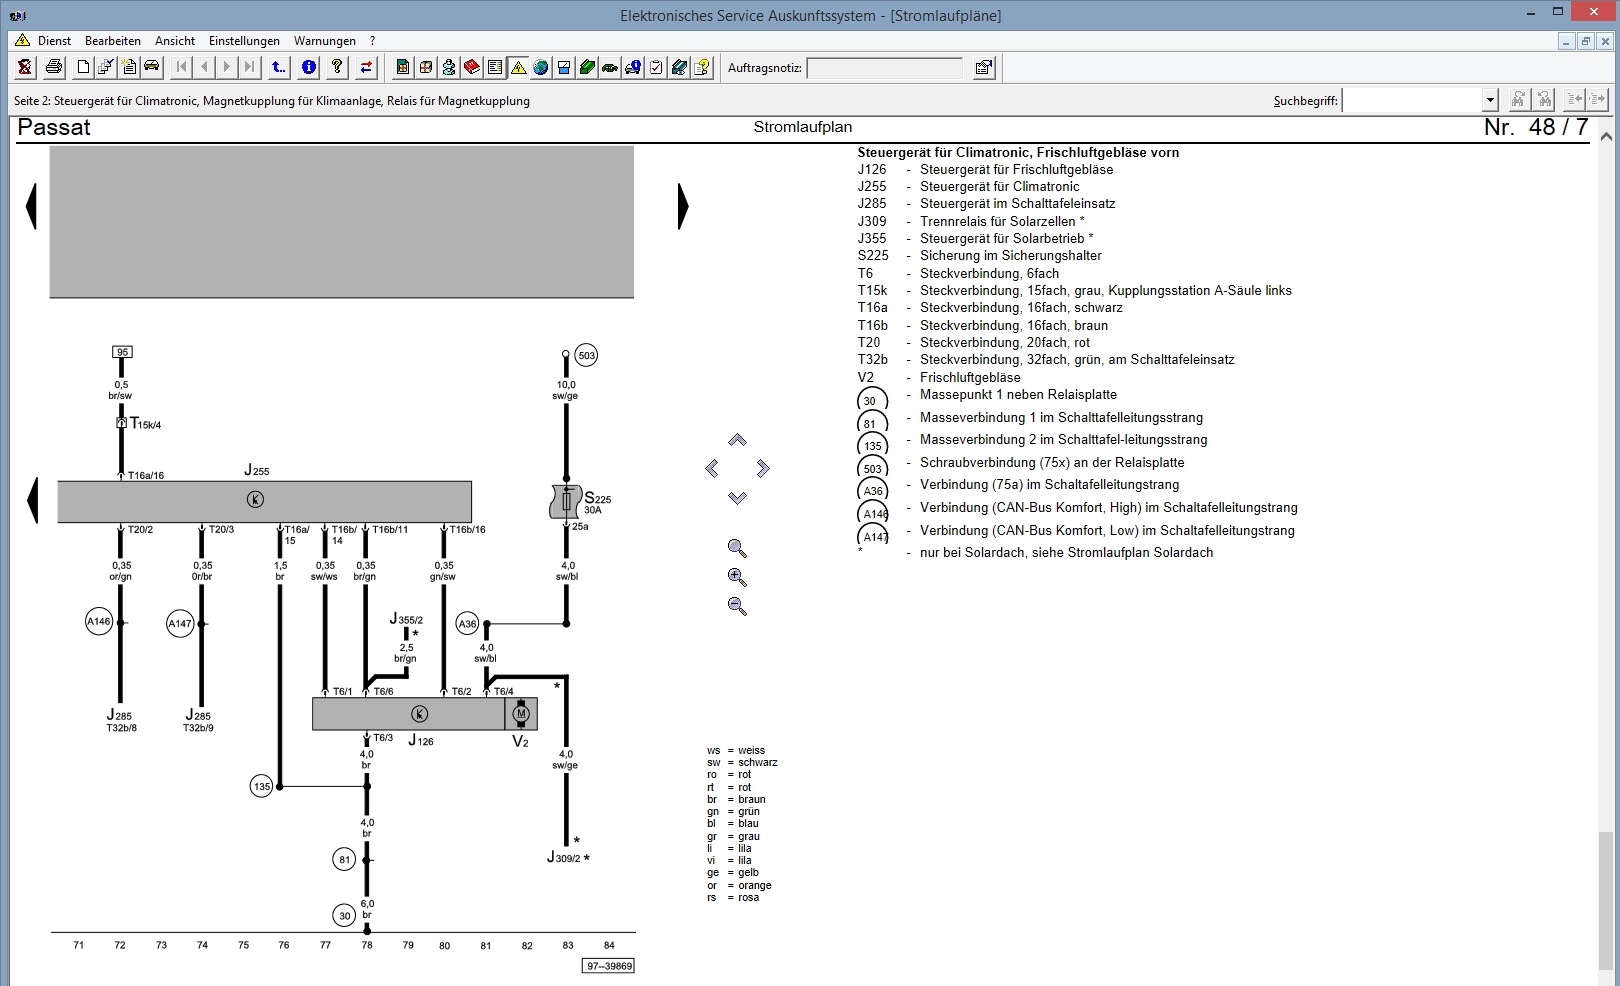Viewport: 1620px width, 986px height.
Task: Click the globe icon in toolbar
Action: (541, 67)
